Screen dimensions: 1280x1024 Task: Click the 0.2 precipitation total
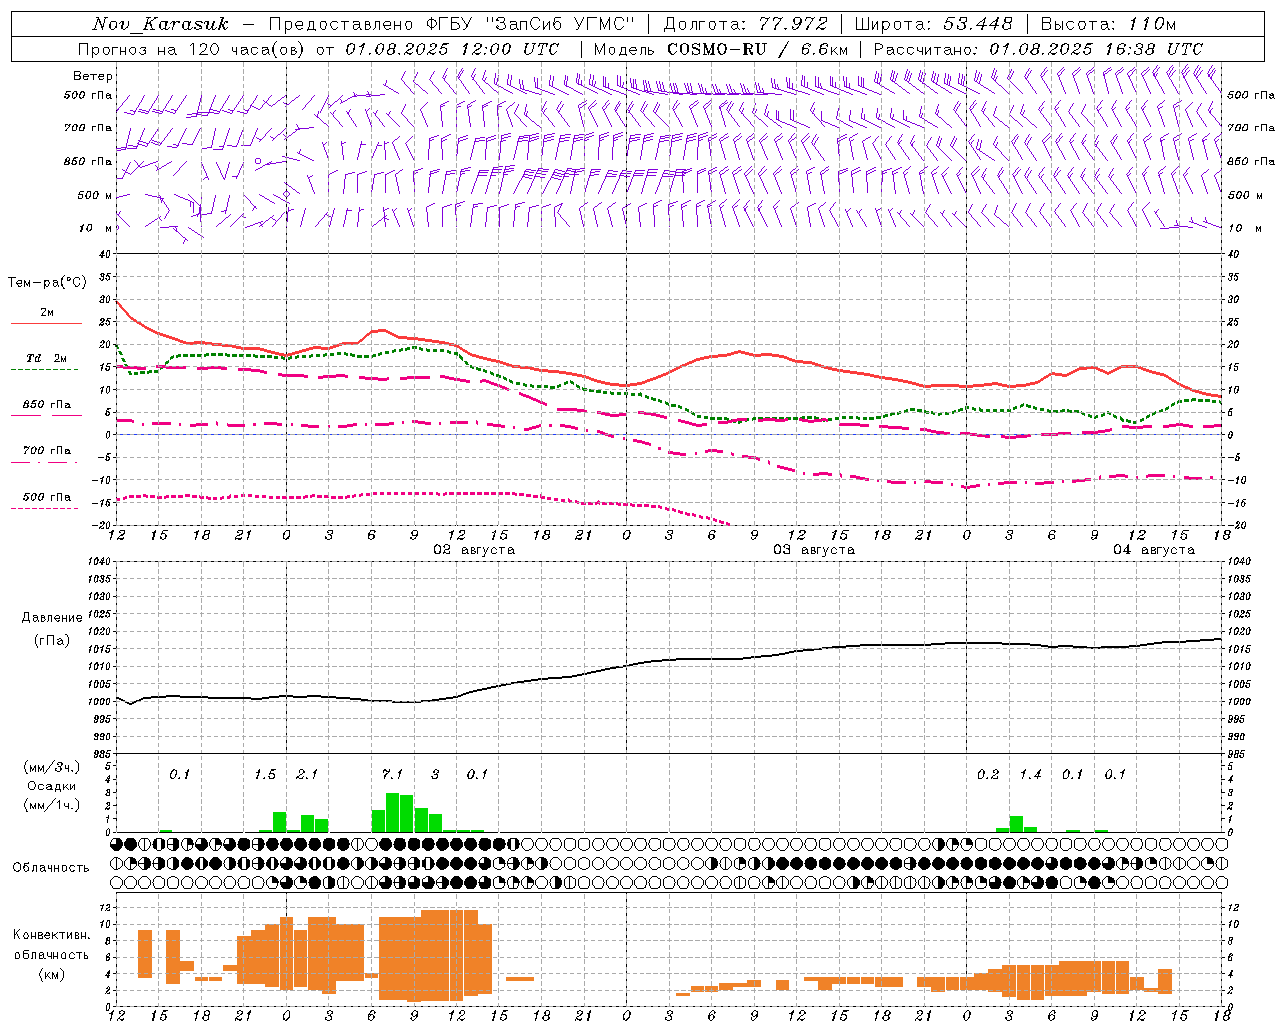(x=988, y=774)
